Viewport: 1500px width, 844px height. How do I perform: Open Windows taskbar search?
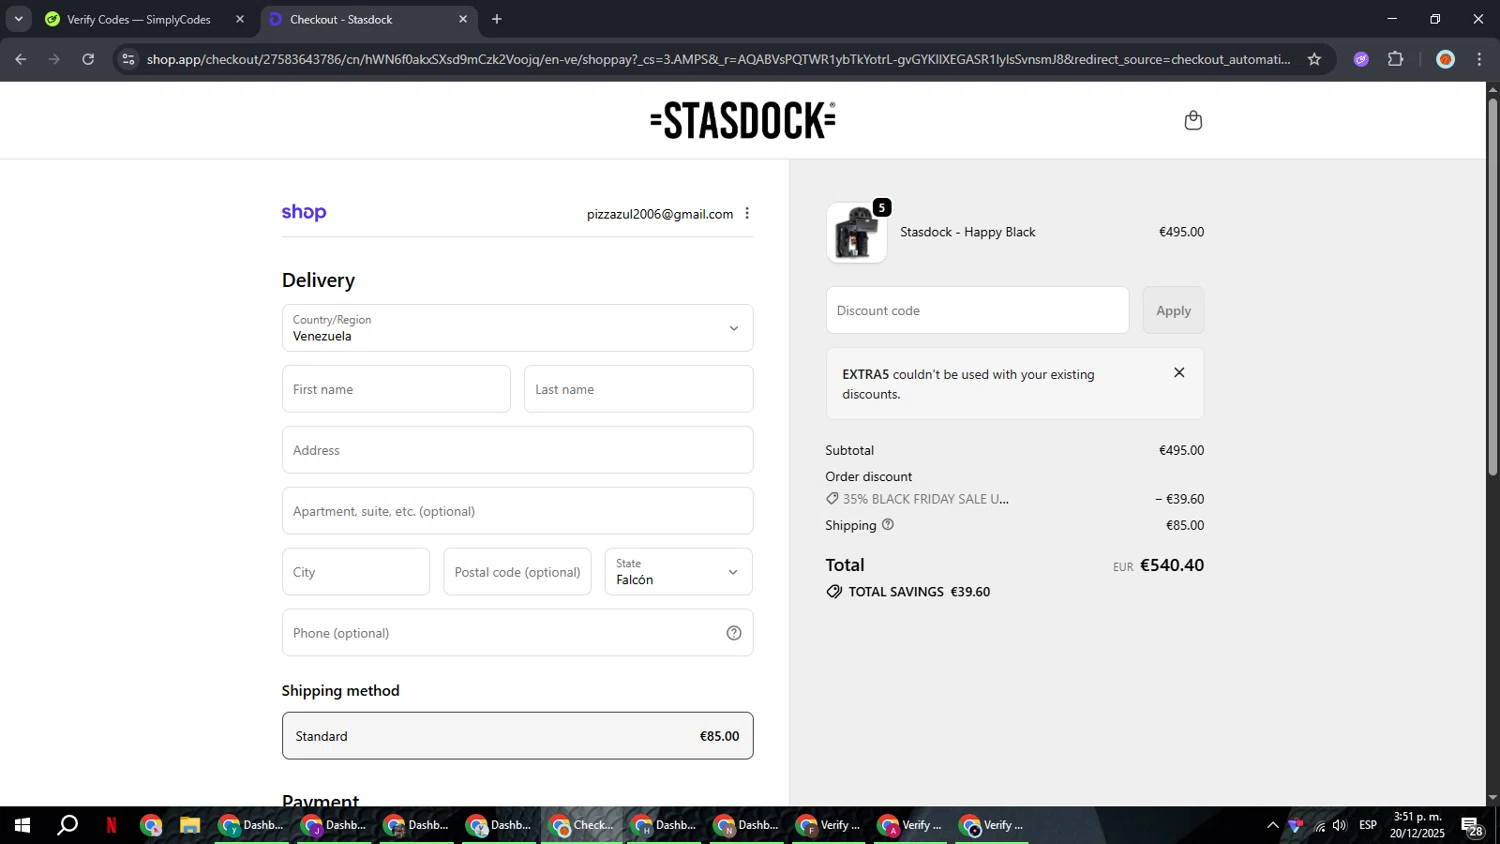click(x=67, y=825)
